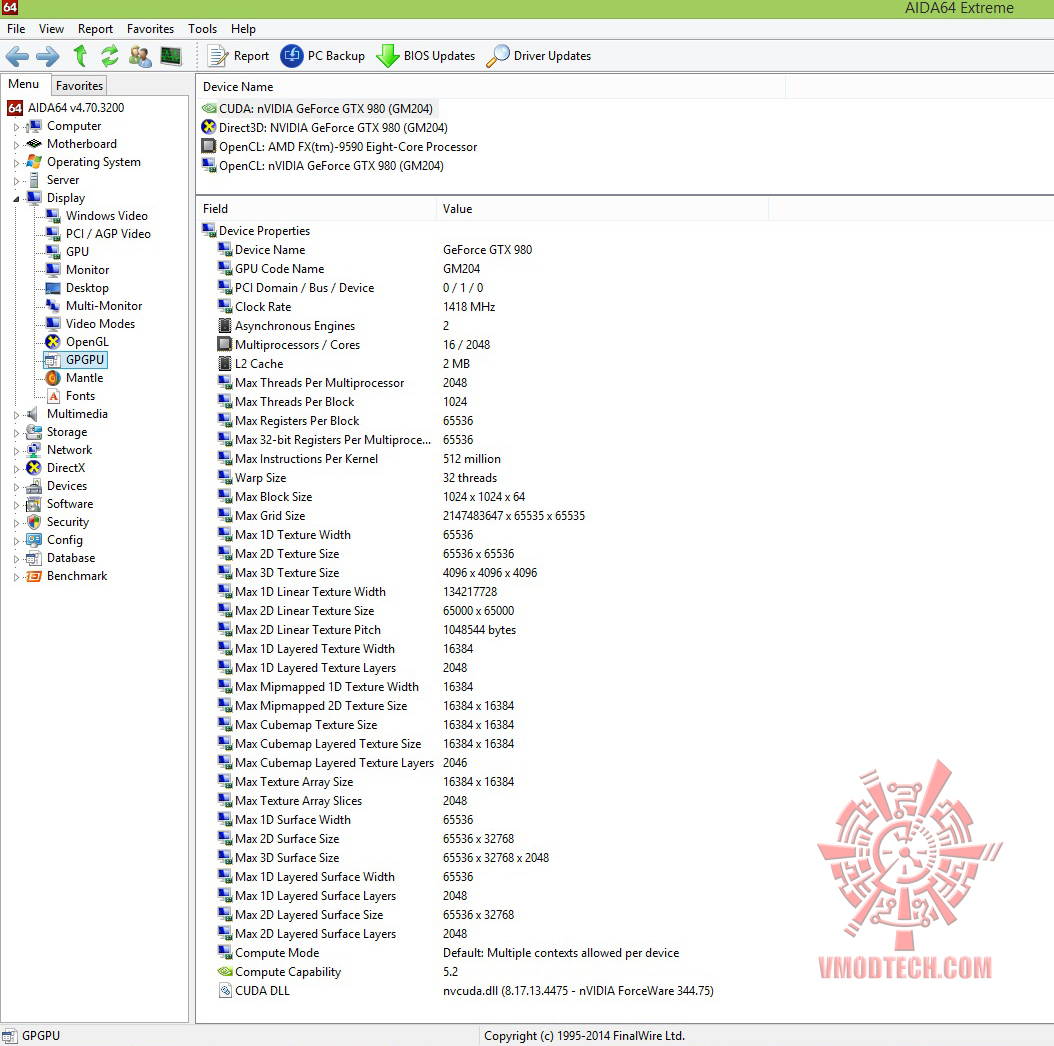Viewport: 1054px width, 1046px height.
Task: Expand the Network tree node
Action: (x=16, y=451)
